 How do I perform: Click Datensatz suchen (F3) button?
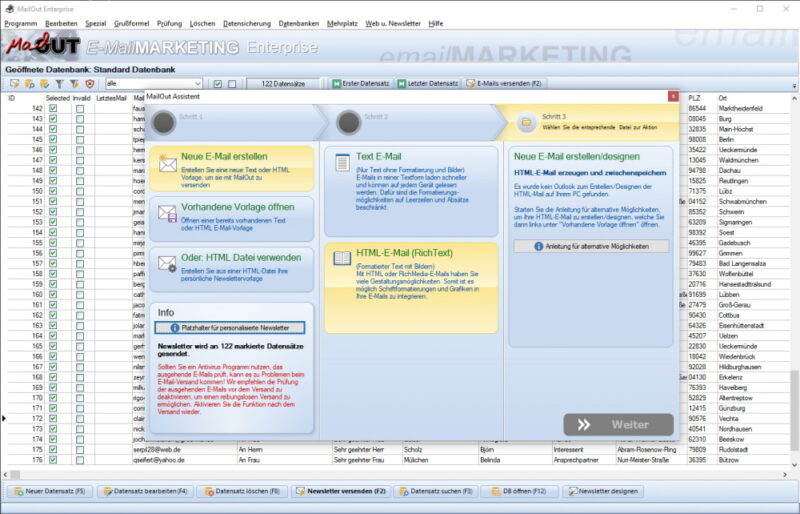[436, 491]
